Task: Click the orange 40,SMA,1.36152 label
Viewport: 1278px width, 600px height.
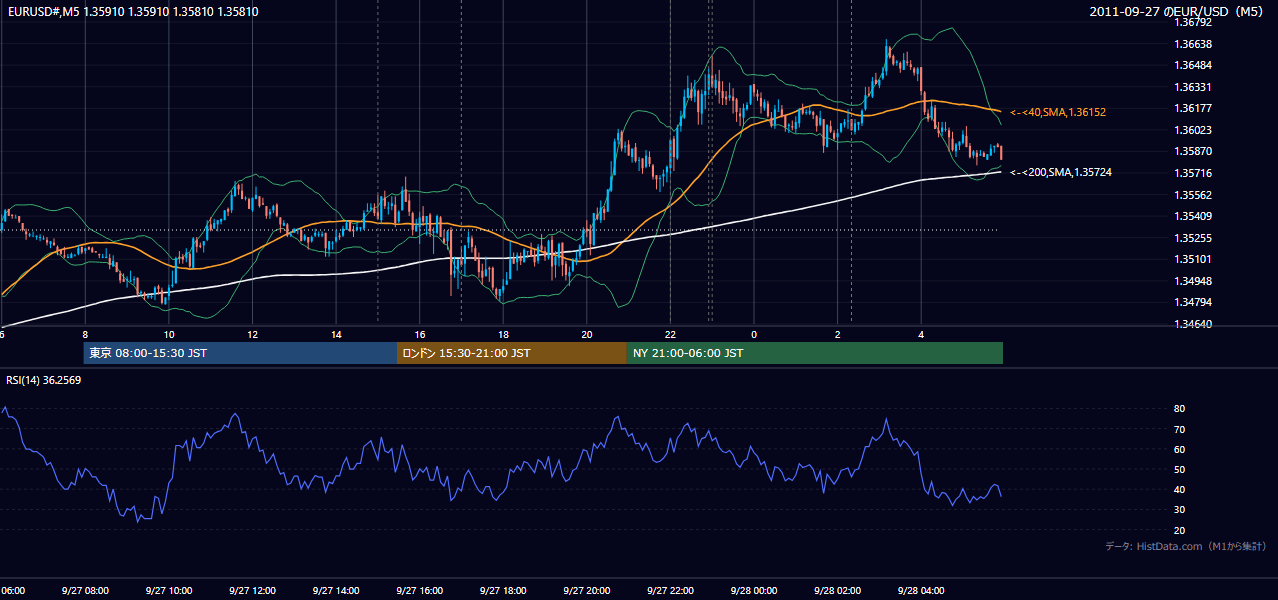Action: click(x=1058, y=113)
